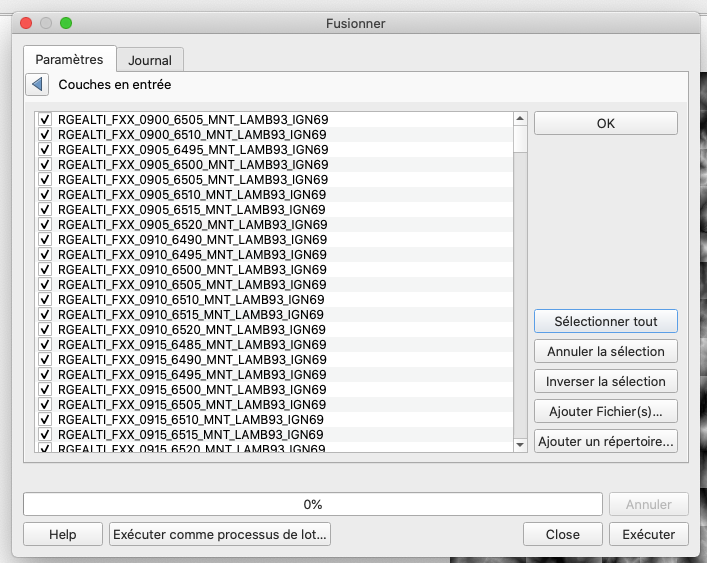The image size is (707, 563).
Task: Open Exécuter comme processus de lot...
Action: 220,535
